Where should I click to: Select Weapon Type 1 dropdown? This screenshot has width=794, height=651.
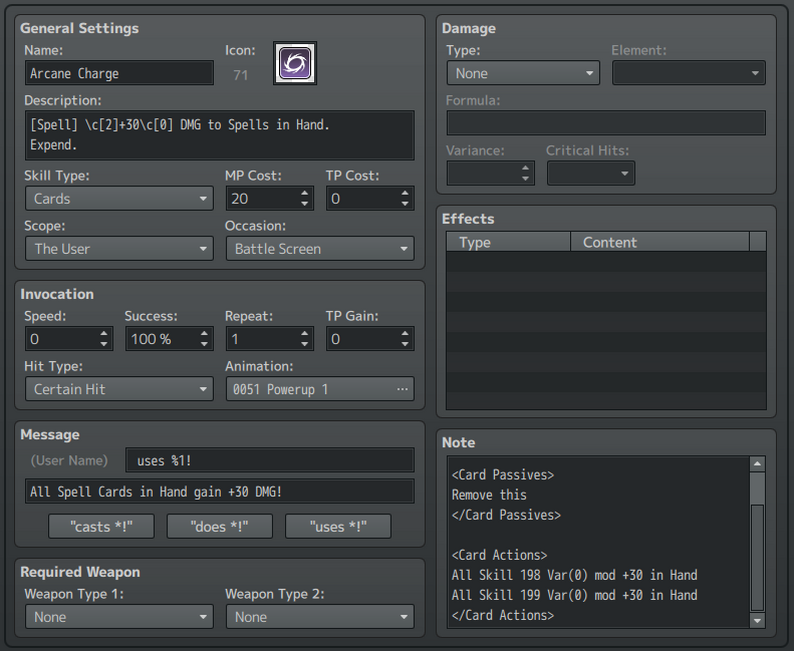pyautogui.click(x=118, y=617)
